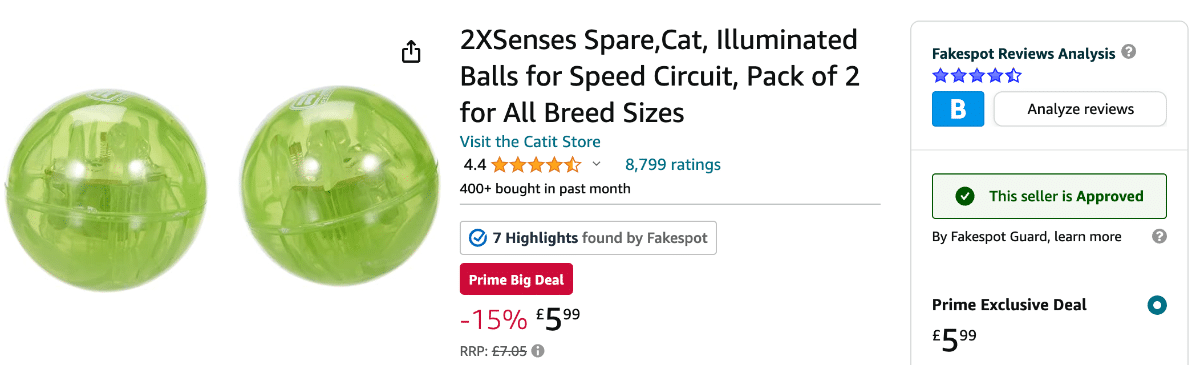Select the Prime Exclusive Deal radio button

click(x=1157, y=305)
